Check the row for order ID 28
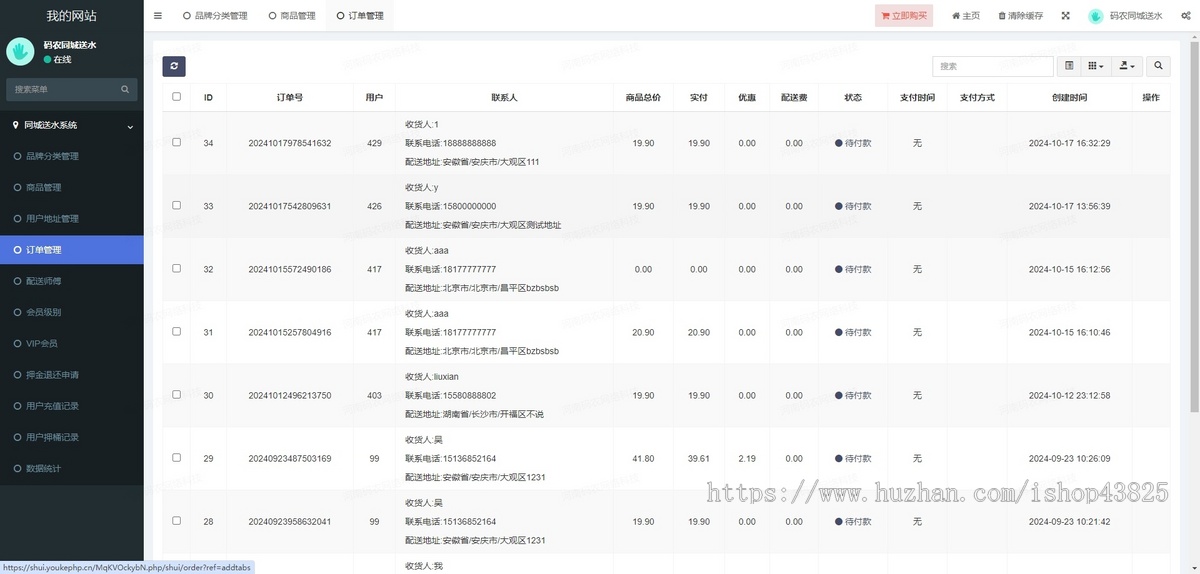Image resolution: width=1200 pixels, height=574 pixels. tap(177, 520)
